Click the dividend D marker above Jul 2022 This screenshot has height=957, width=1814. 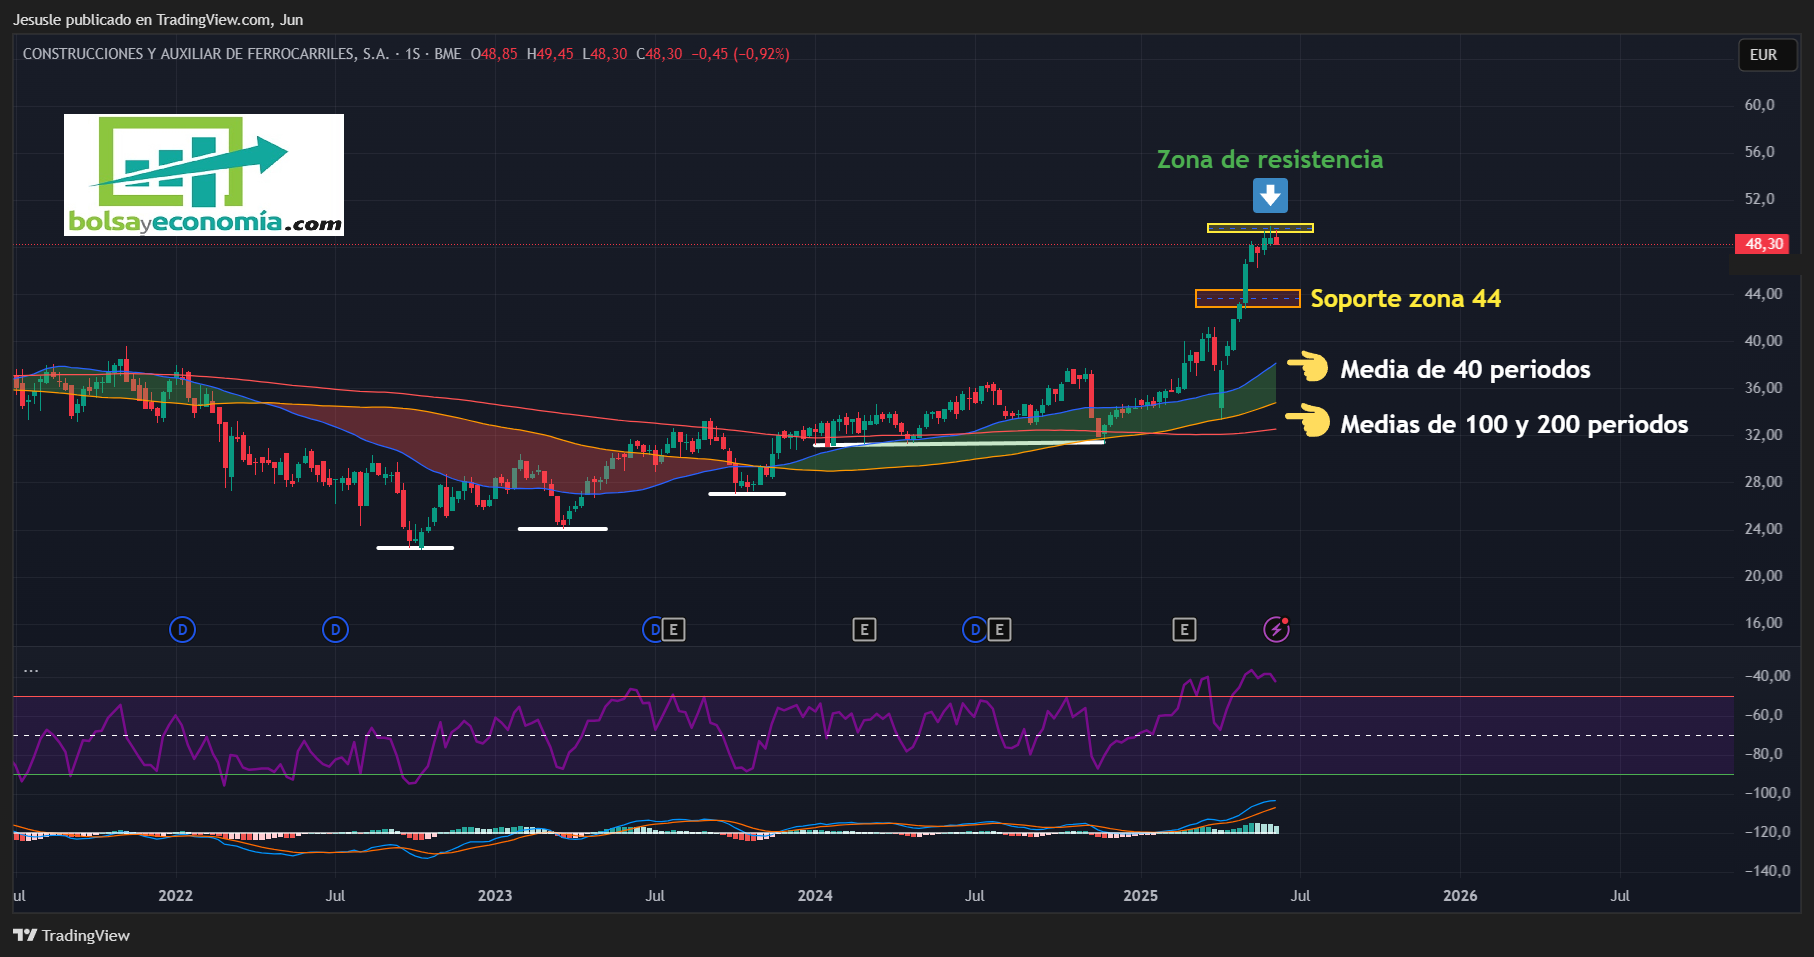click(335, 630)
